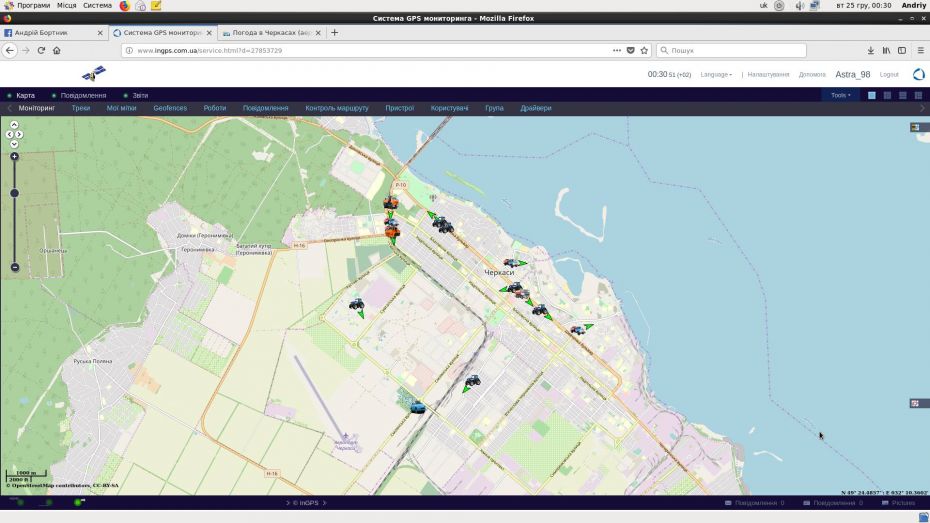Screen dimensions: 930x523
Task: Click the blue car marker on map
Action: [x=418, y=407]
